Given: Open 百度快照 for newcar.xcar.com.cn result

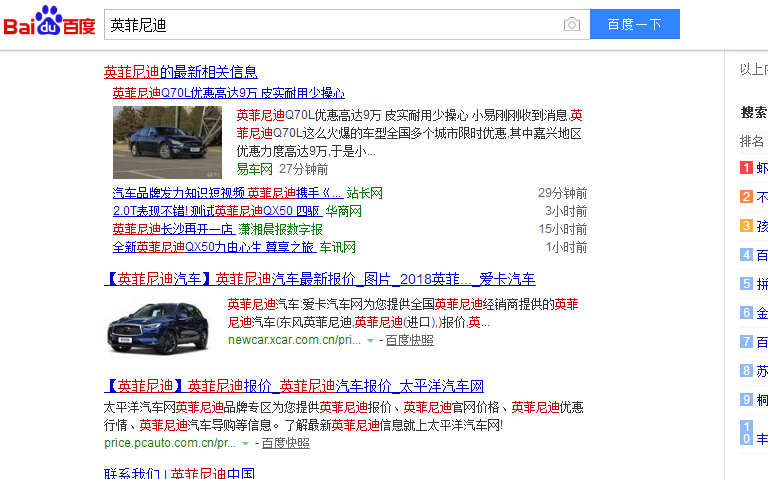Looking at the screenshot, I should click(409, 340).
